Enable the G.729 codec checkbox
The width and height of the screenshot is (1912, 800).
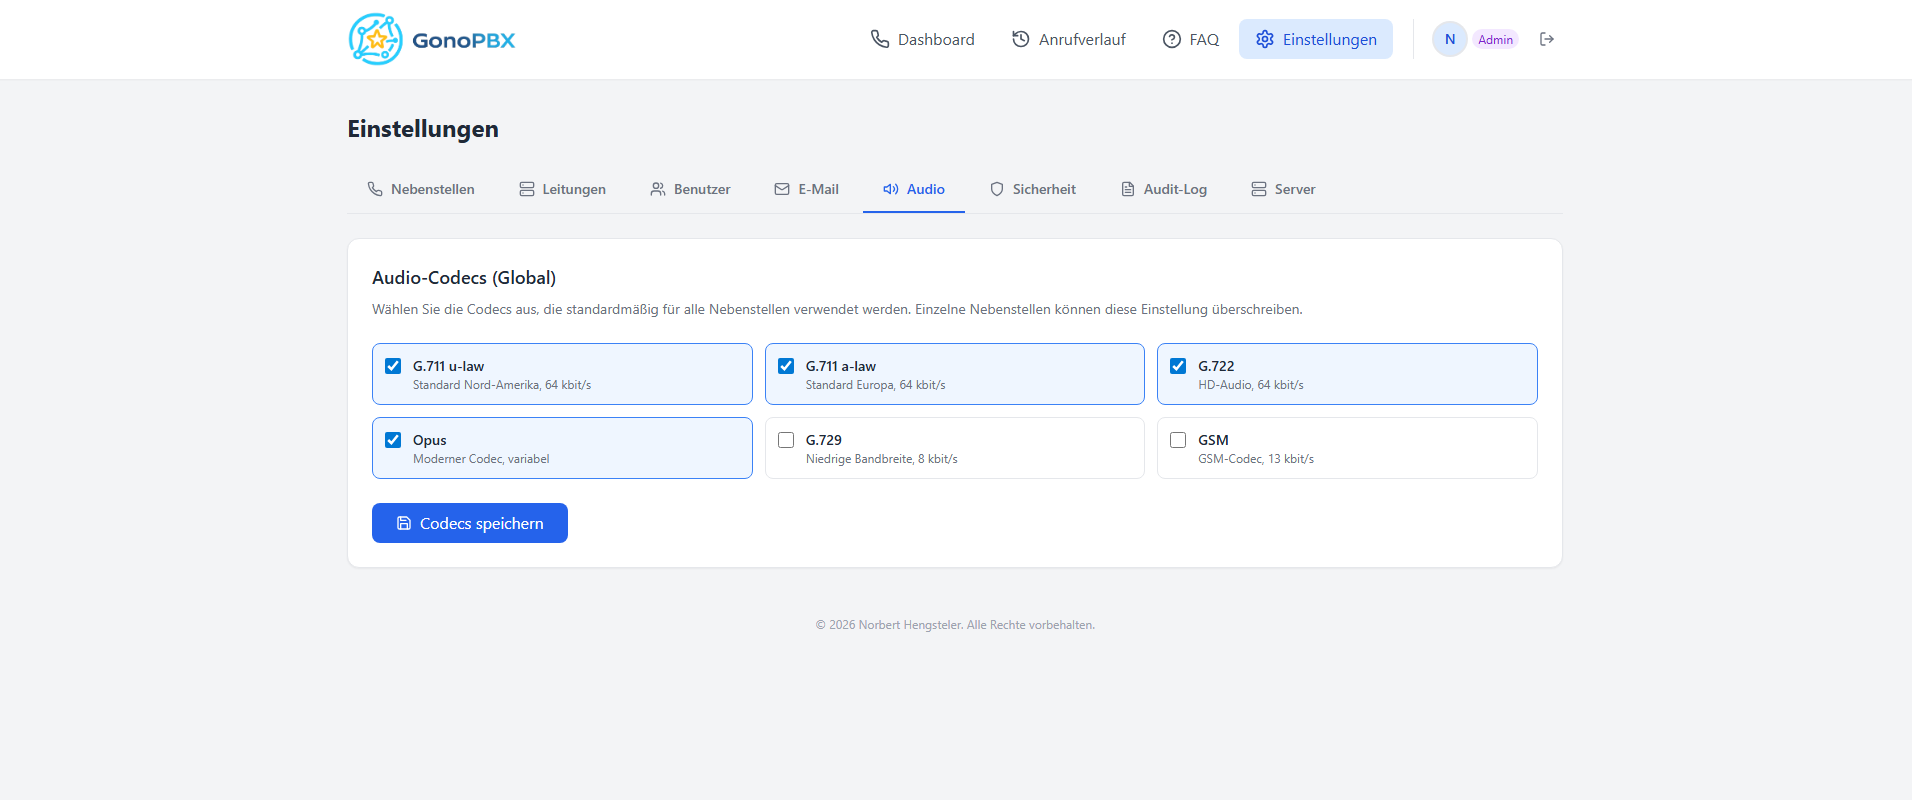[x=786, y=440]
